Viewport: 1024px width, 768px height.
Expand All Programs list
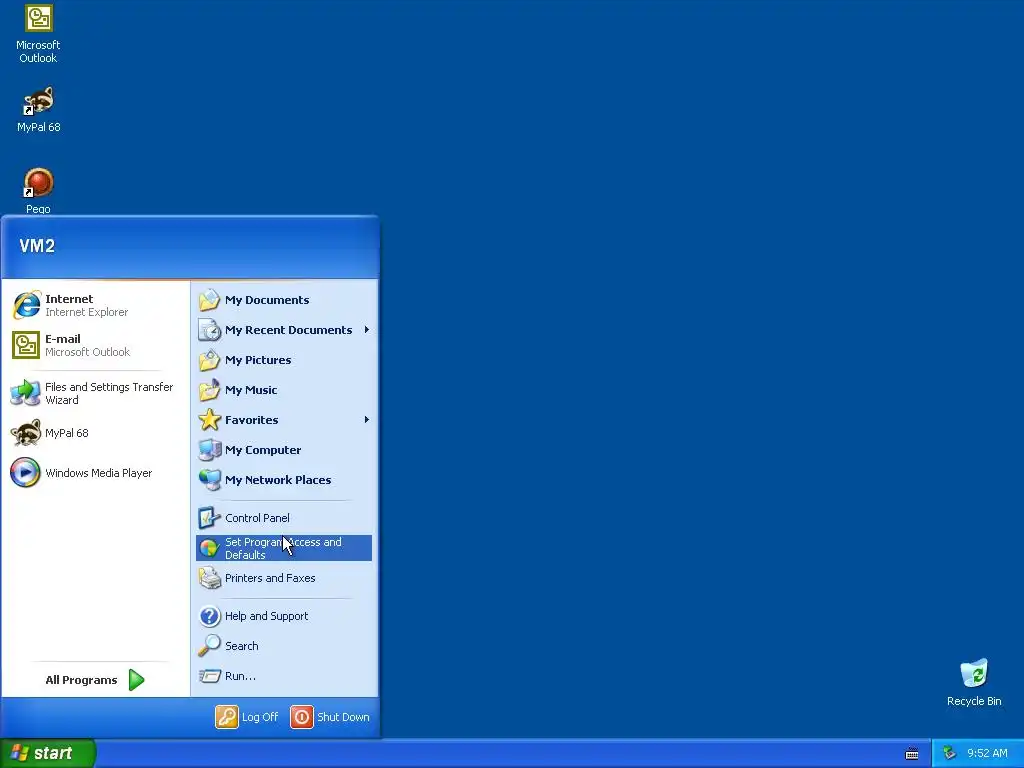(x=95, y=680)
